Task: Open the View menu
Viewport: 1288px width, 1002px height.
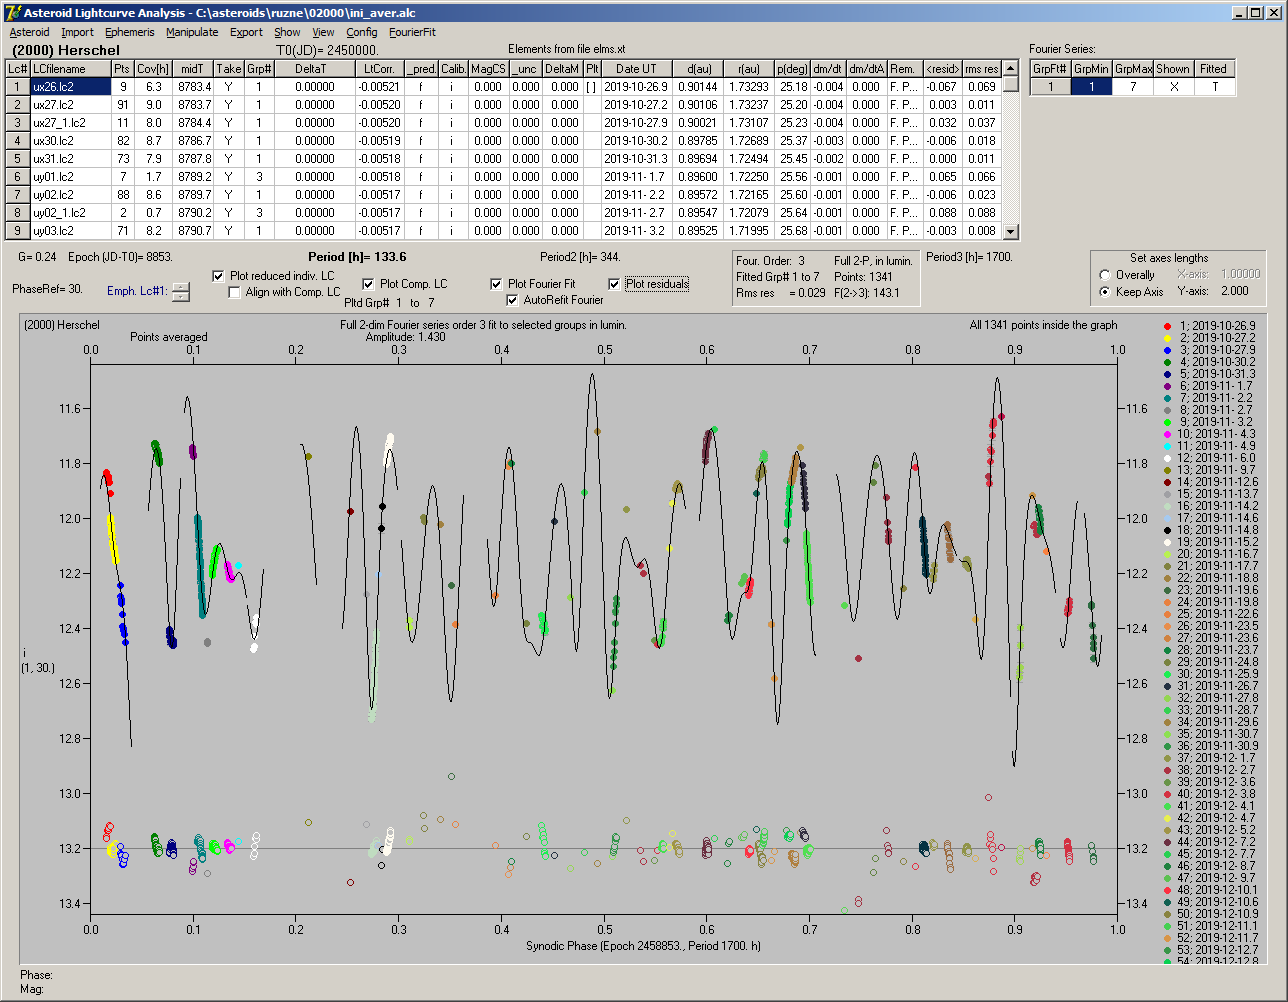Action: [323, 32]
